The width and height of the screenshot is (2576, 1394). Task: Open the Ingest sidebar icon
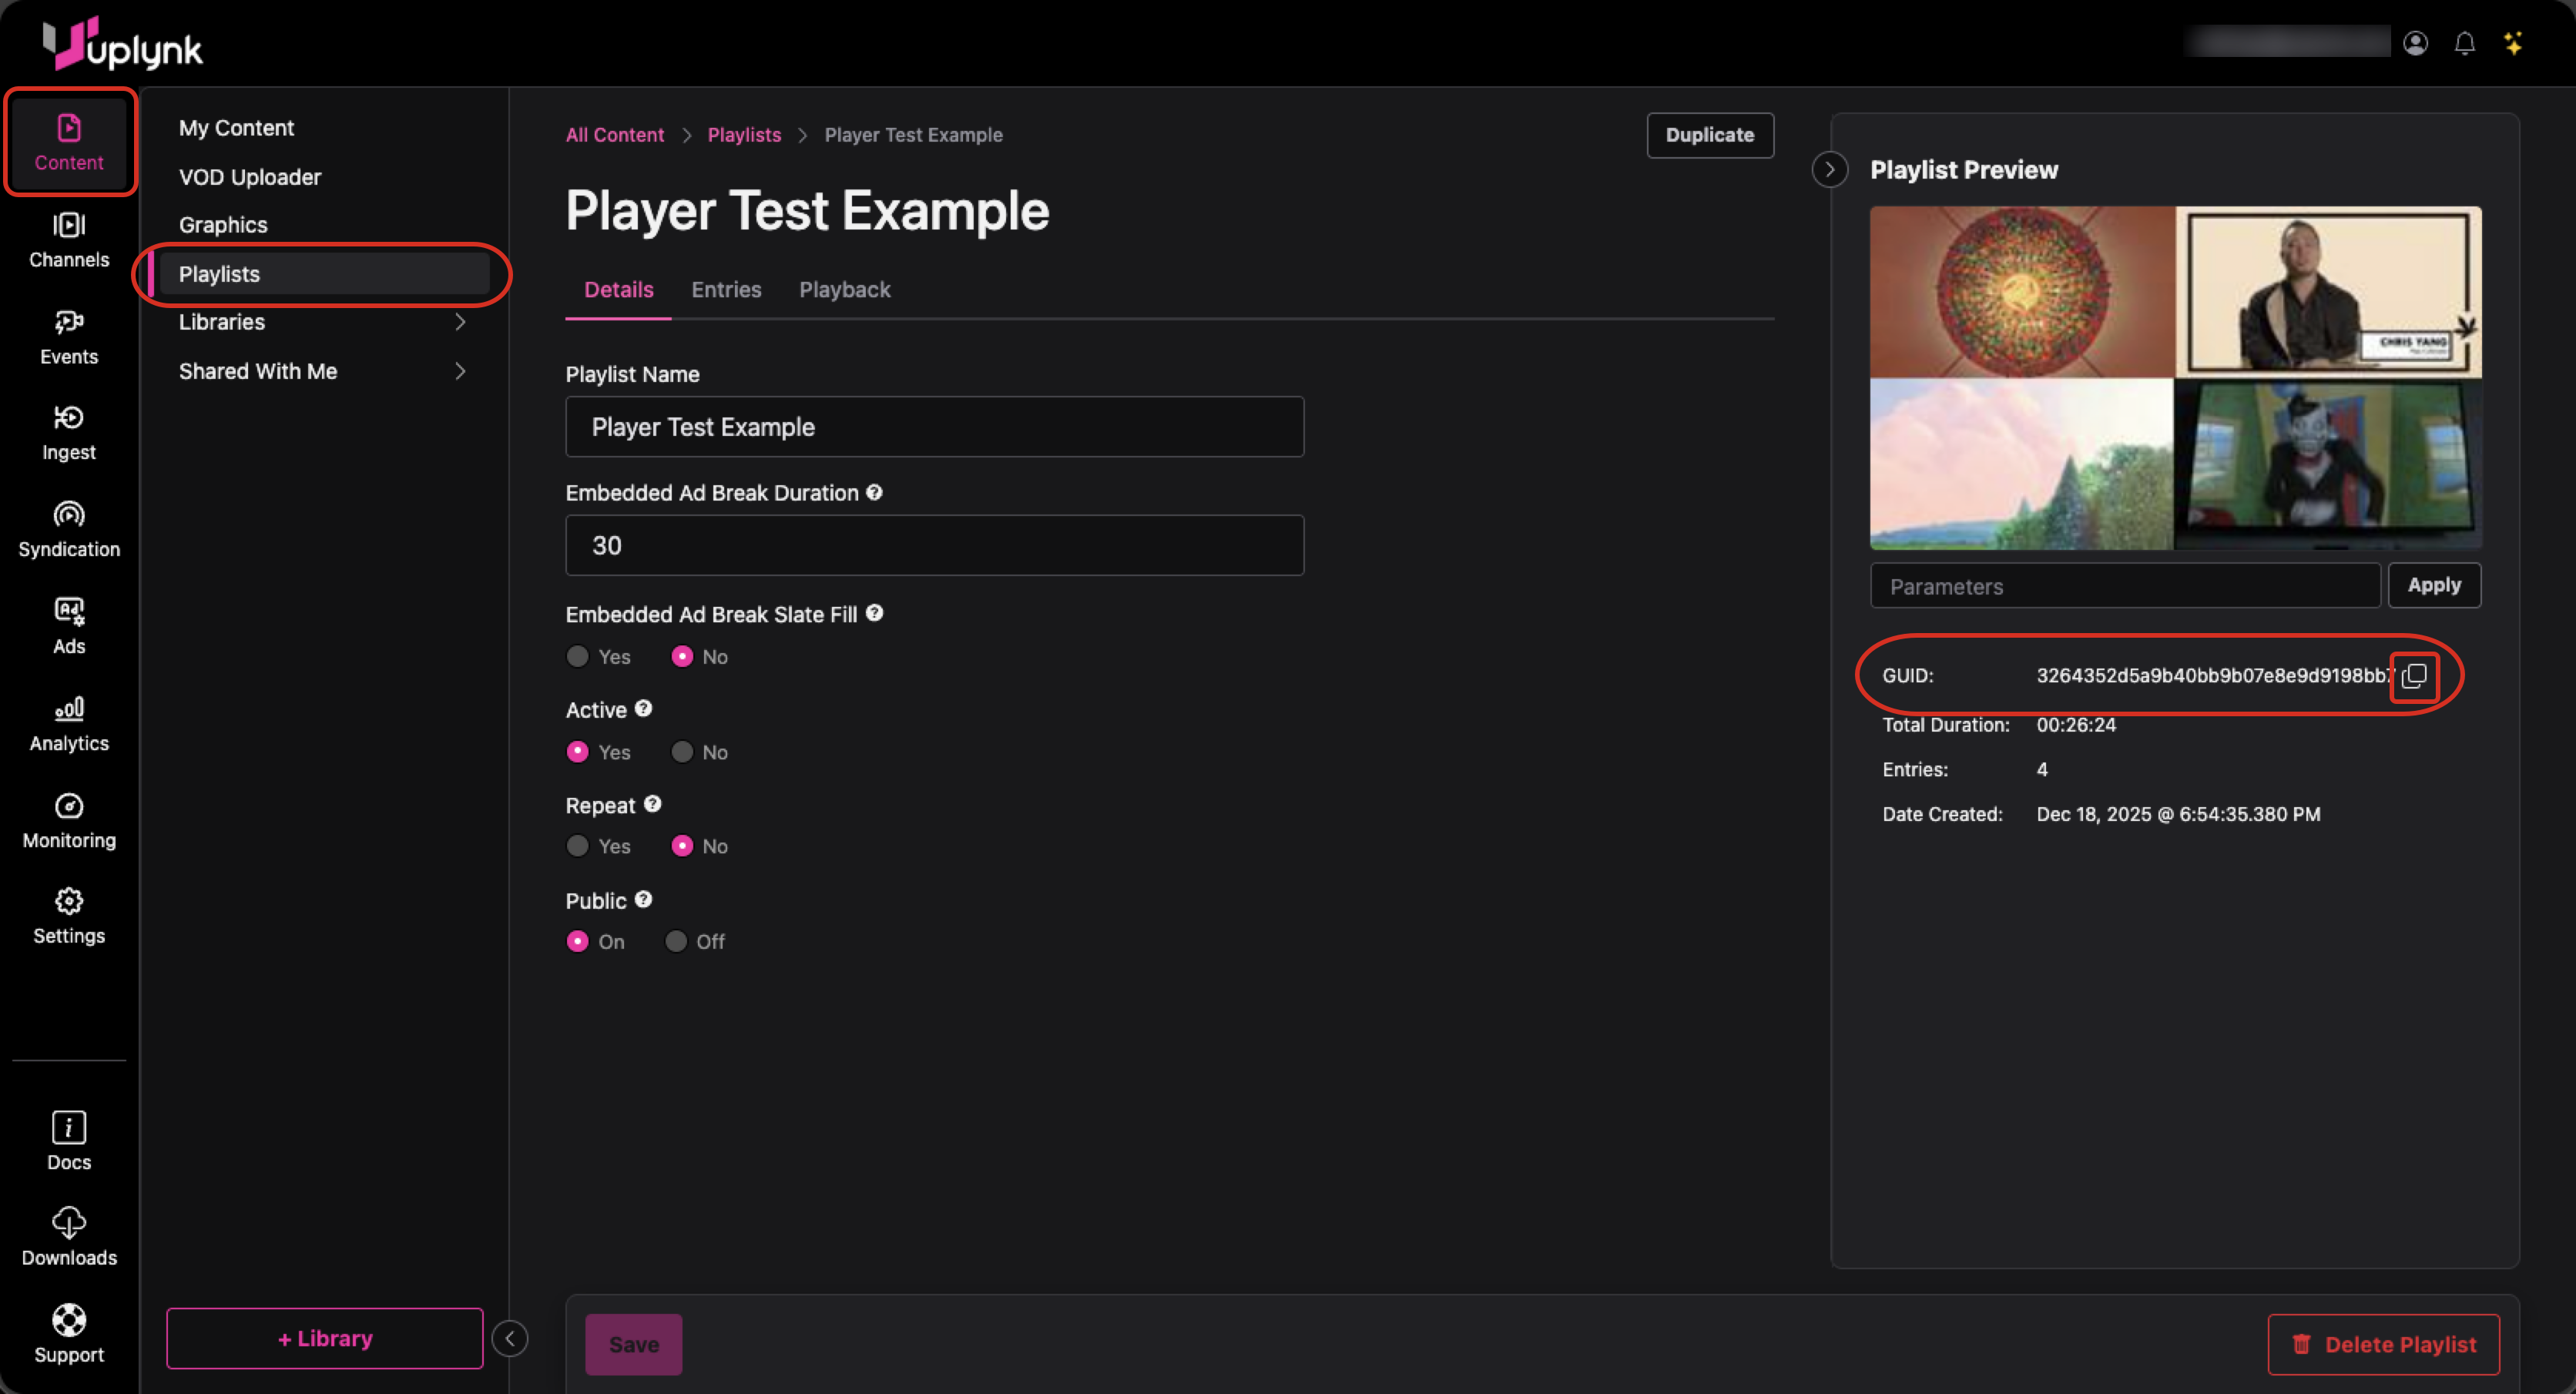click(x=69, y=418)
